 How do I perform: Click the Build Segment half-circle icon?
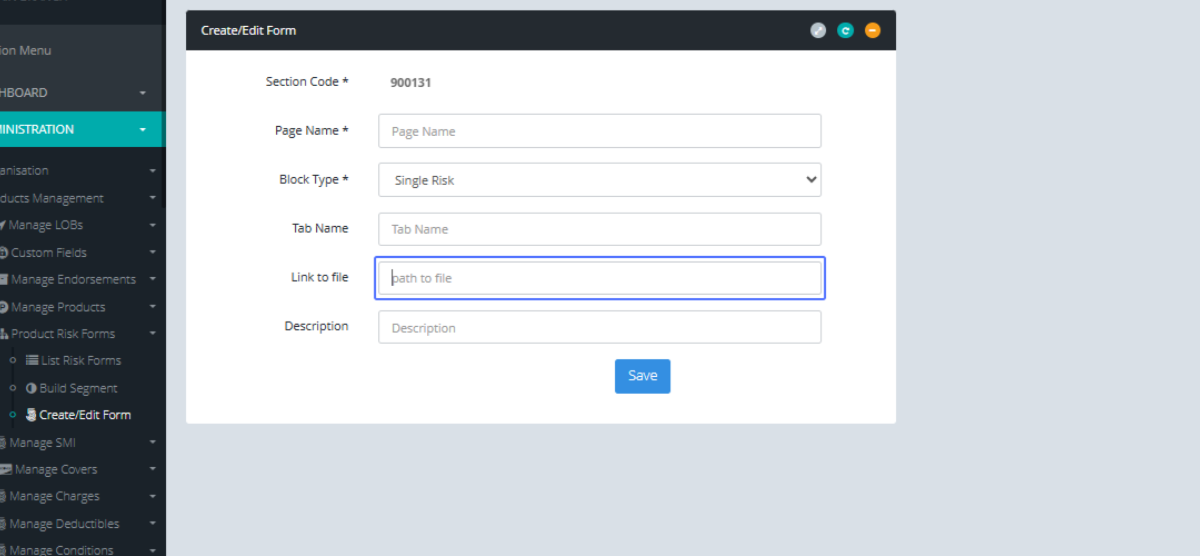click(31, 388)
